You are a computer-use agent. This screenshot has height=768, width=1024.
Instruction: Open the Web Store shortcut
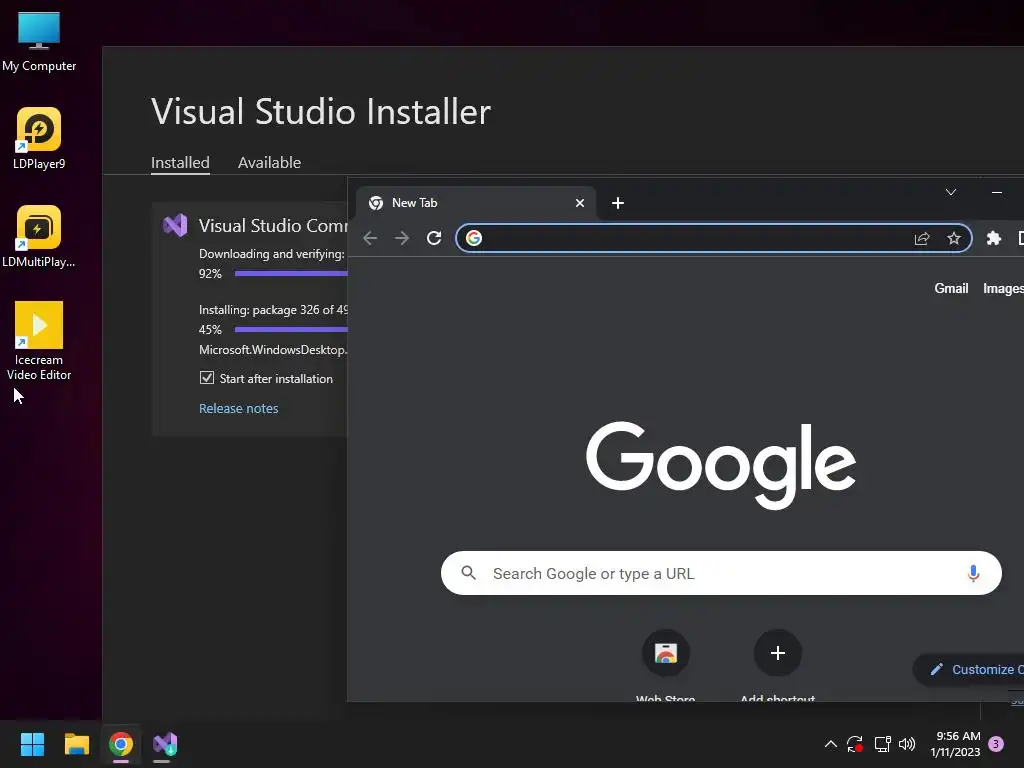(x=665, y=653)
